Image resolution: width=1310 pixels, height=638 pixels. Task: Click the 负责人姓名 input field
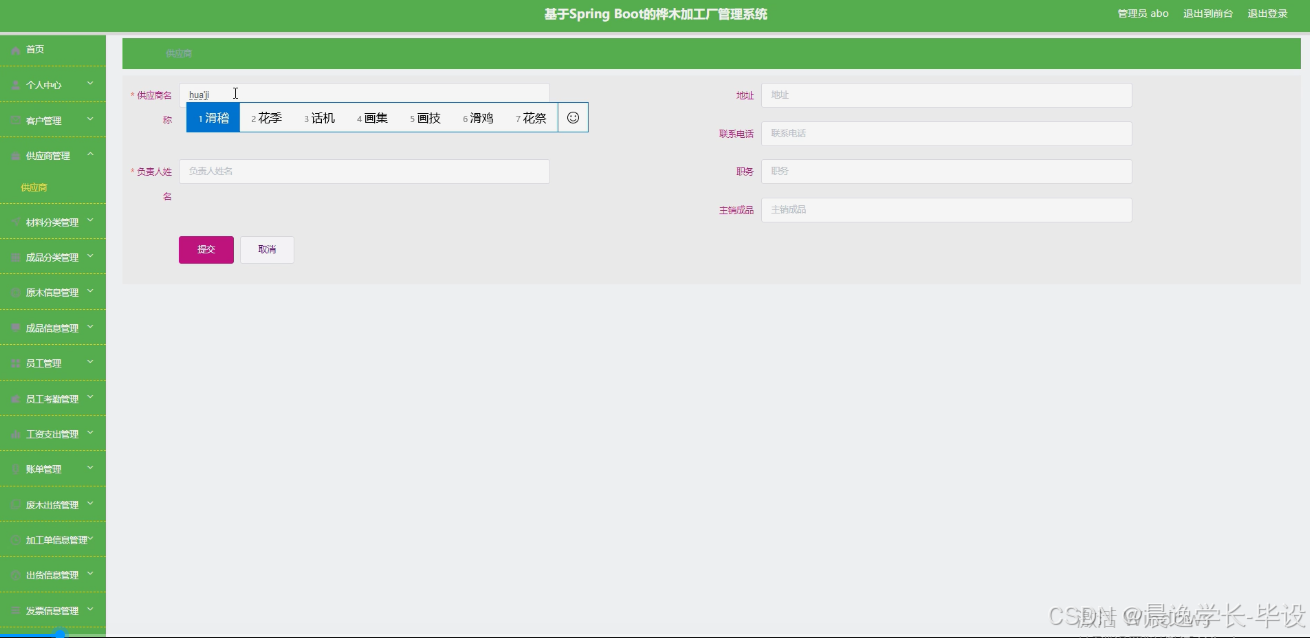point(365,171)
